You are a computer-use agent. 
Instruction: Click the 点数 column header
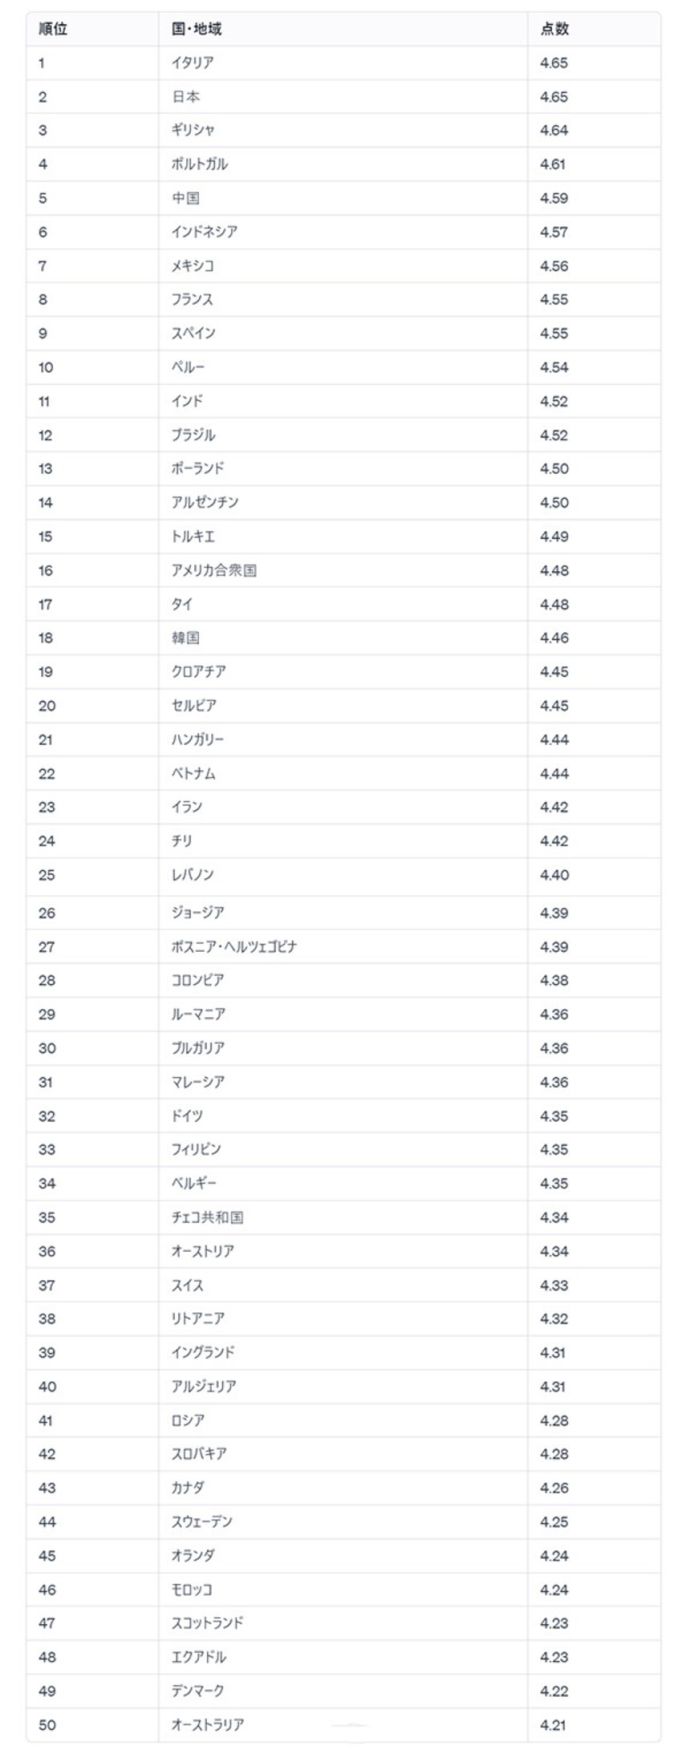[554, 29]
